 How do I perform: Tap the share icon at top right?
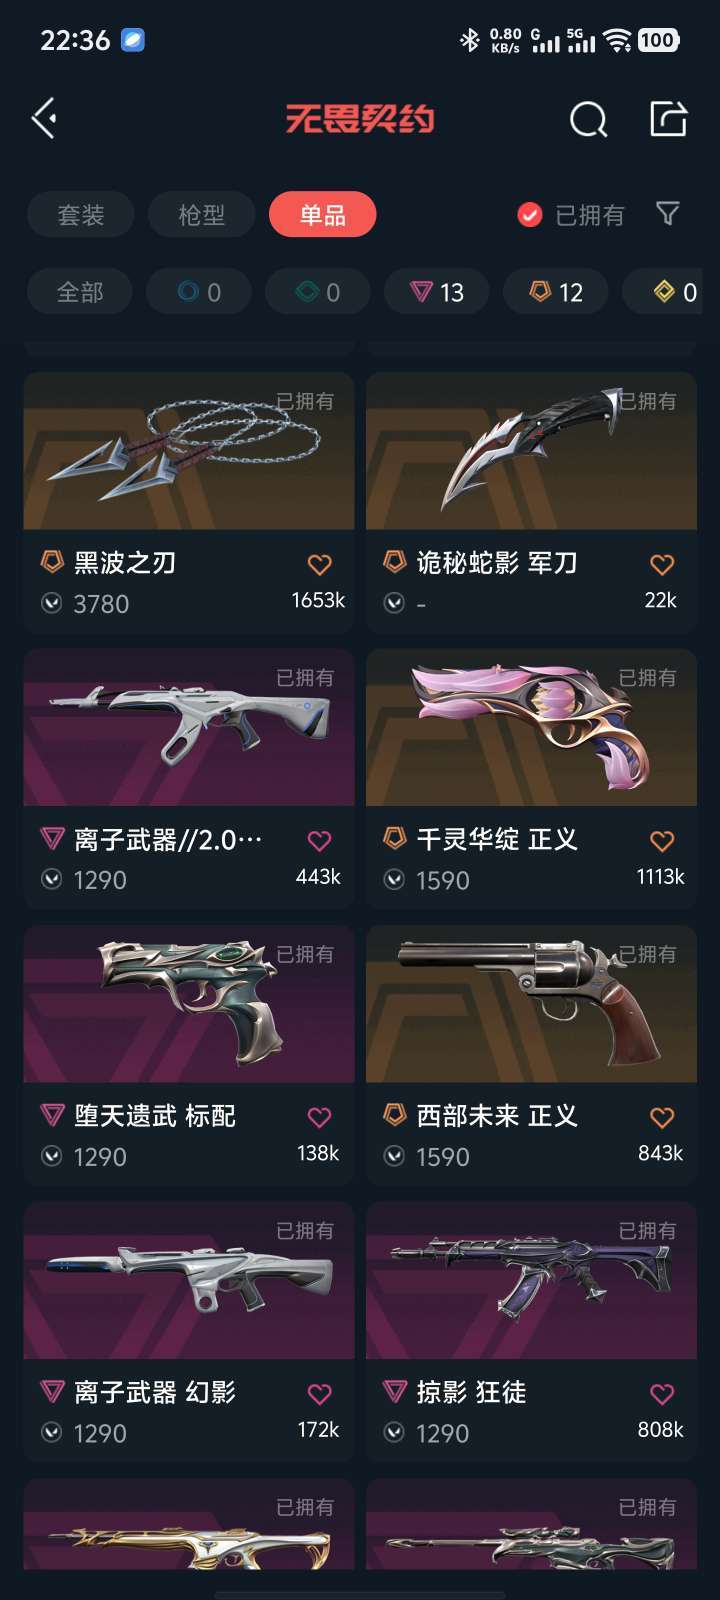coord(668,119)
